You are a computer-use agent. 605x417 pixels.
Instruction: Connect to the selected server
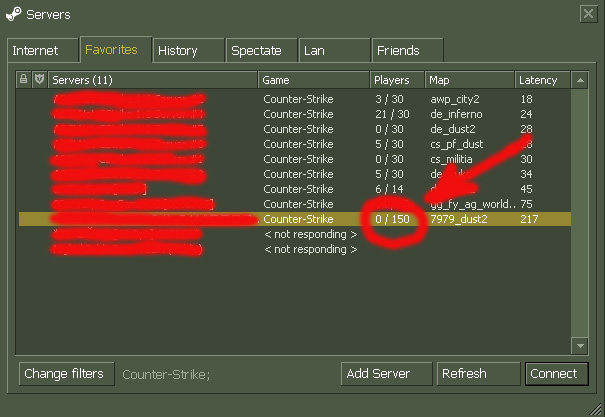[556, 373]
